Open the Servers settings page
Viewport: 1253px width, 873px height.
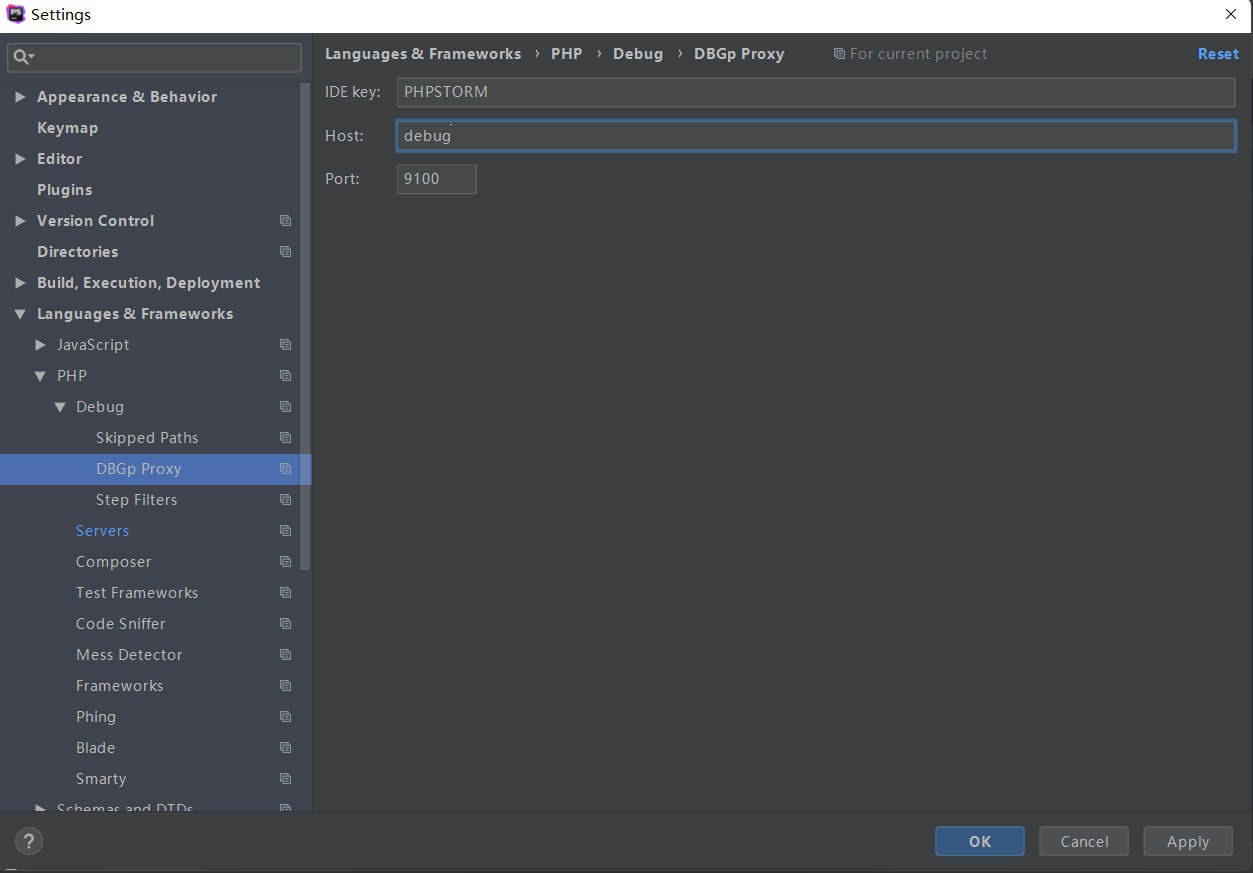[x=102, y=531]
